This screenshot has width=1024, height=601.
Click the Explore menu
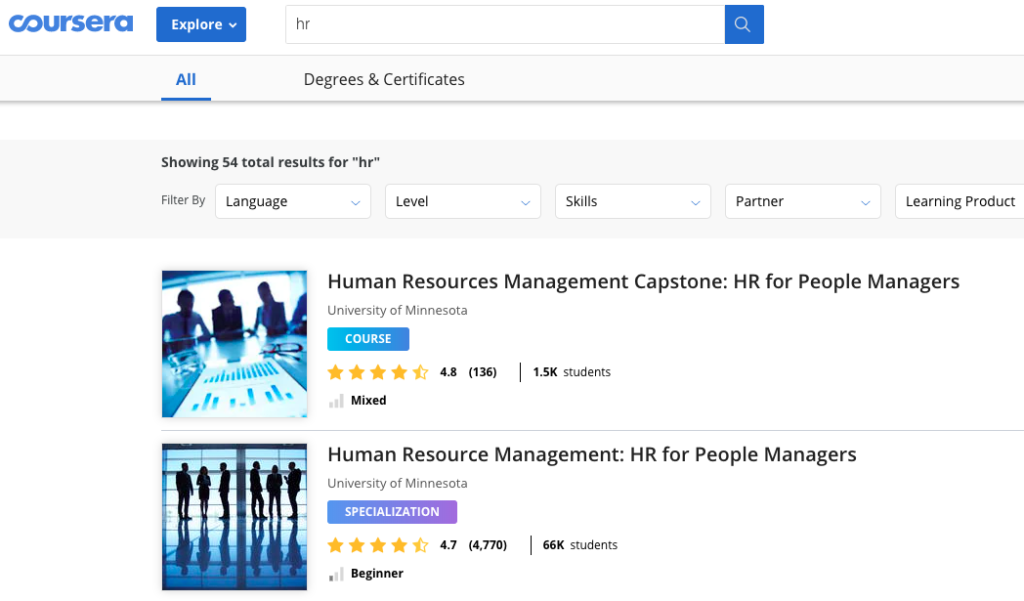click(201, 24)
